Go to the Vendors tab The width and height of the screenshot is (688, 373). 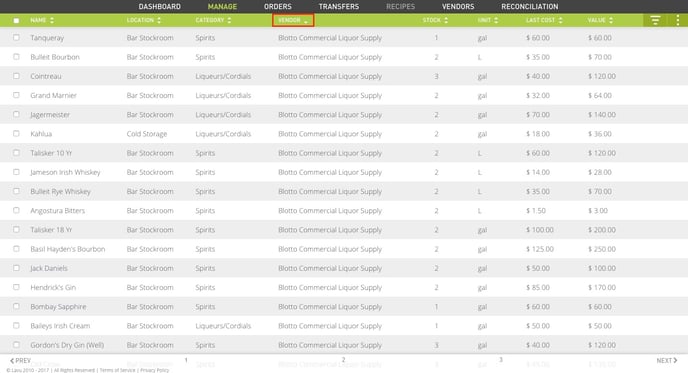point(458,7)
